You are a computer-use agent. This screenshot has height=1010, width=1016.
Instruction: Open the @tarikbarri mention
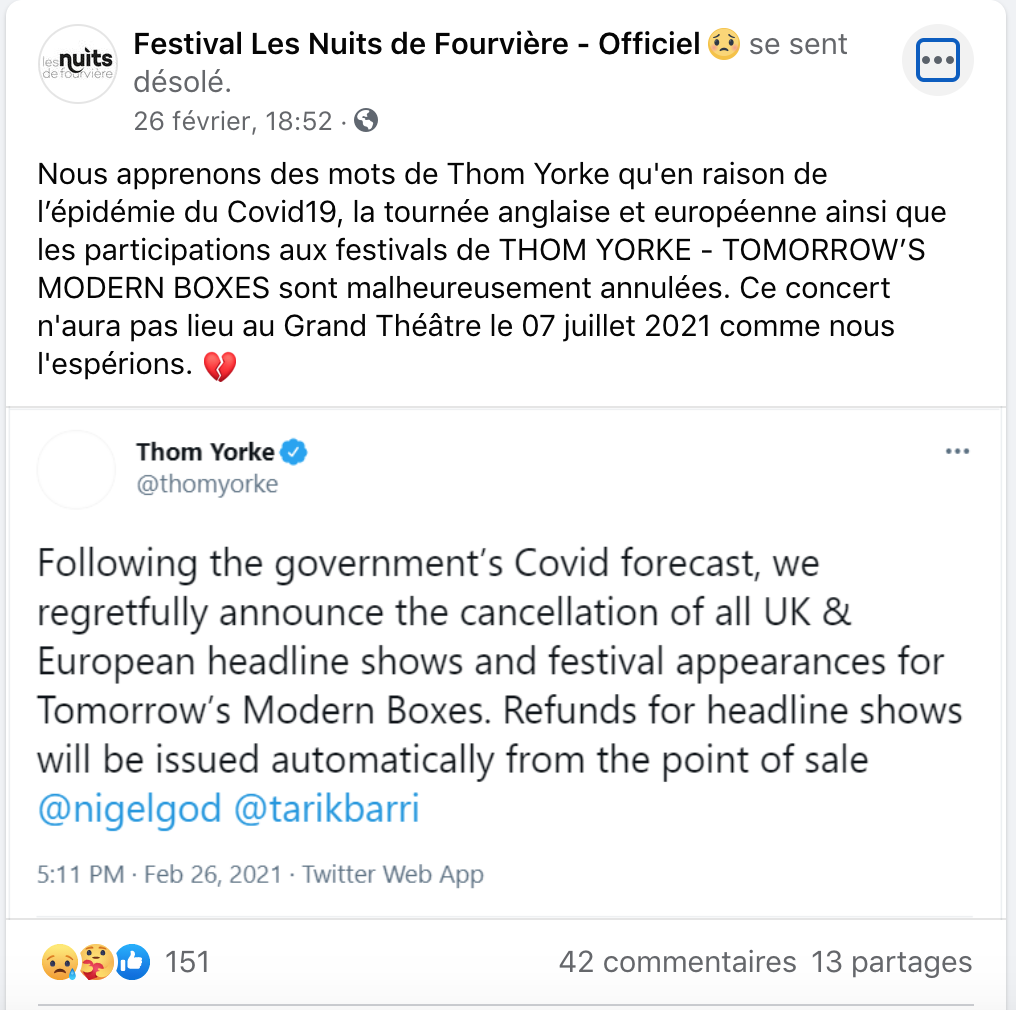coord(326,809)
